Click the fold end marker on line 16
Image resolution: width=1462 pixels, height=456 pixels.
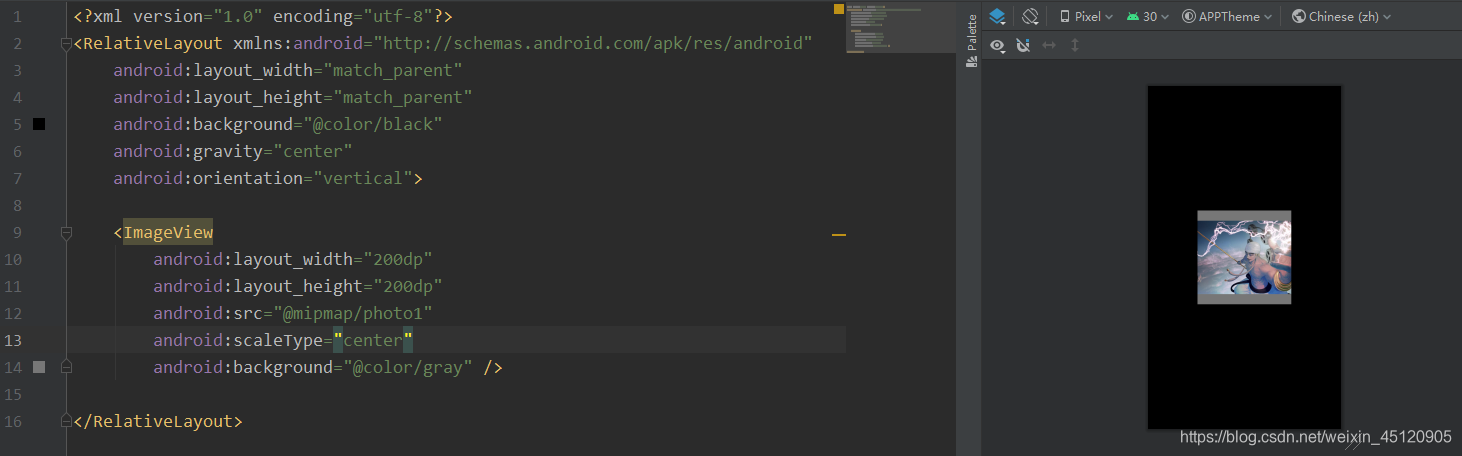coord(66,421)
